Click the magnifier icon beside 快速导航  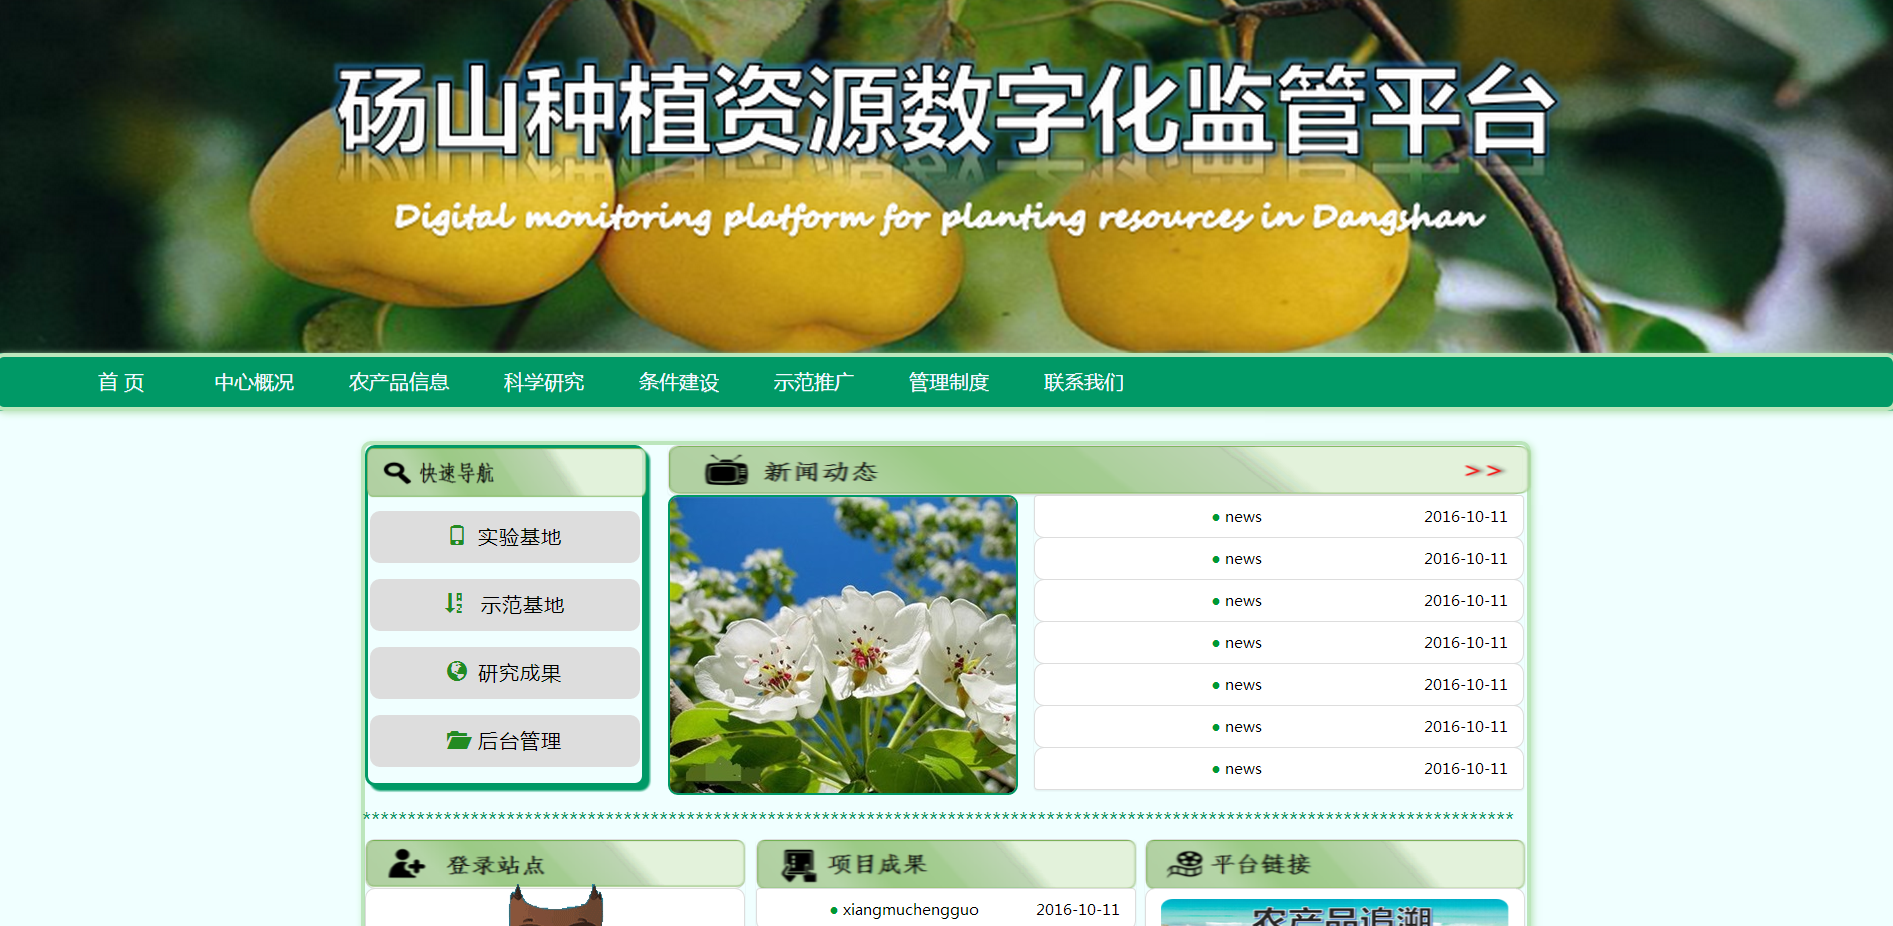[x=397, y=472]
